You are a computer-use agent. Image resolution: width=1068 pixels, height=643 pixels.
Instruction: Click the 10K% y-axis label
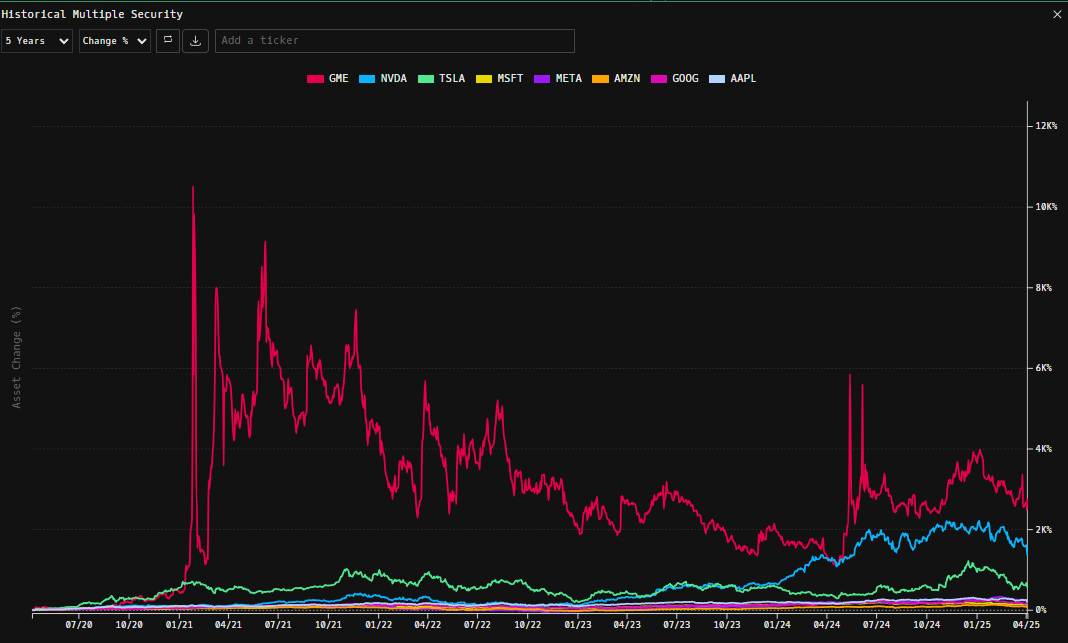(1046, 207)
